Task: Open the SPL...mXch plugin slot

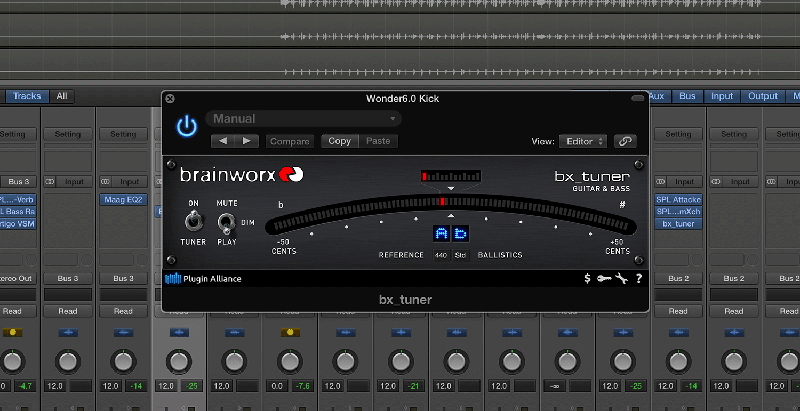Action: click(x=678, y=212)
